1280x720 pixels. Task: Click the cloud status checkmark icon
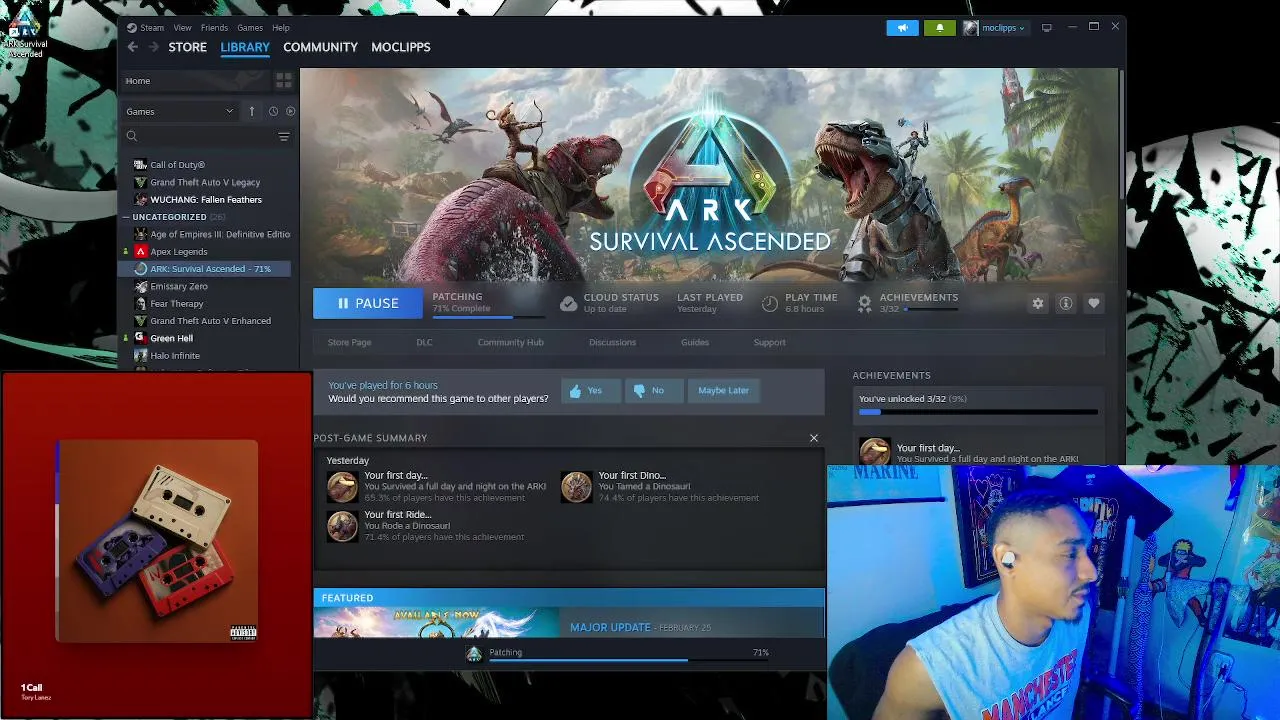(x=568, y=304)
